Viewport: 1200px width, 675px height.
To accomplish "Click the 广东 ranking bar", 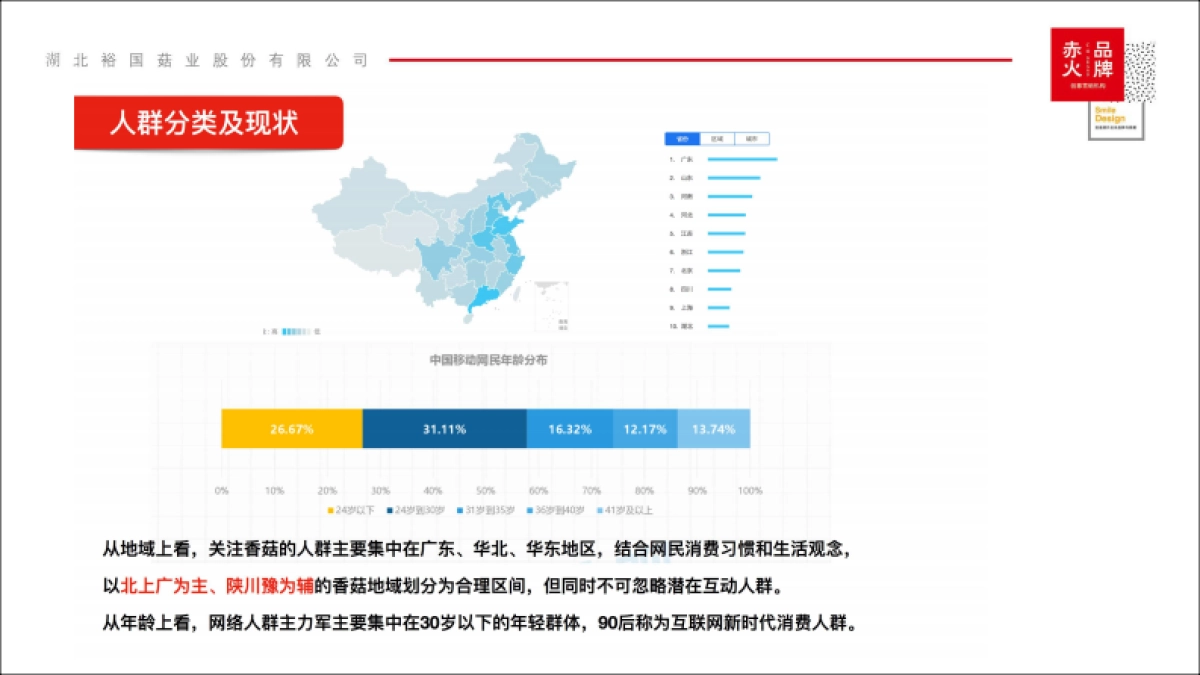I will (741, 159).
